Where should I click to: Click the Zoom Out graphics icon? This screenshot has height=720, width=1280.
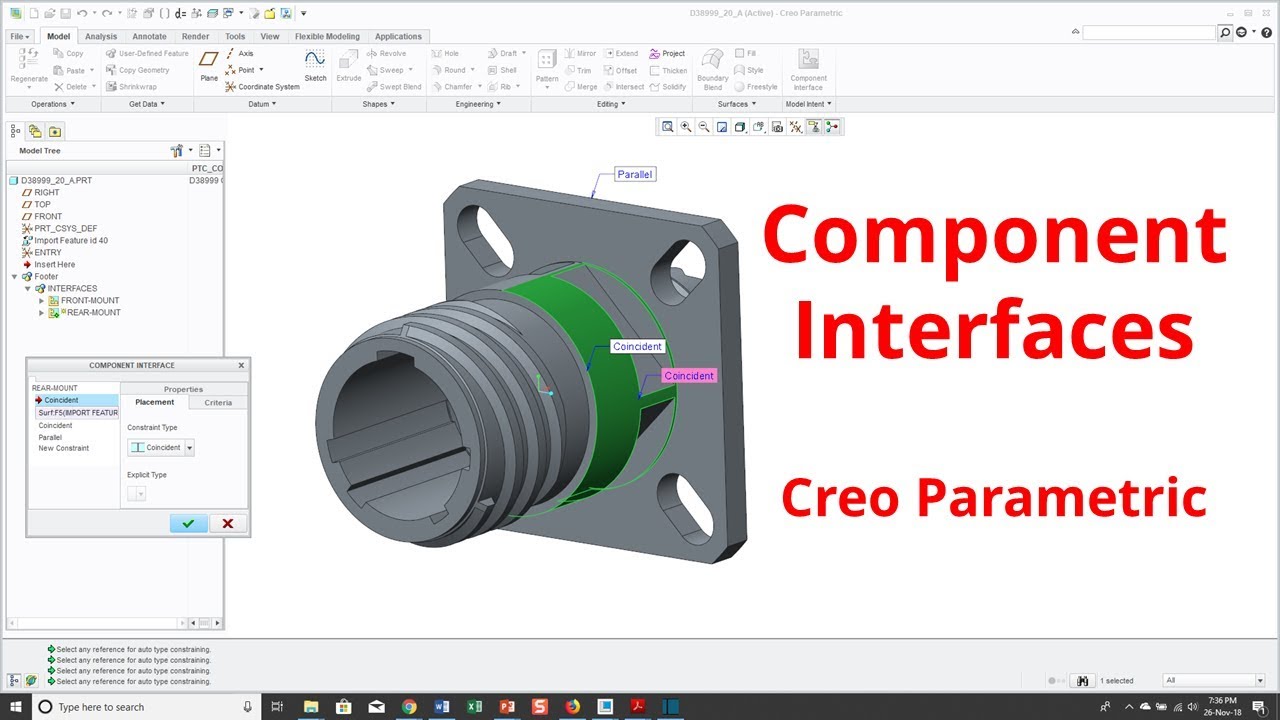(704, 127)
